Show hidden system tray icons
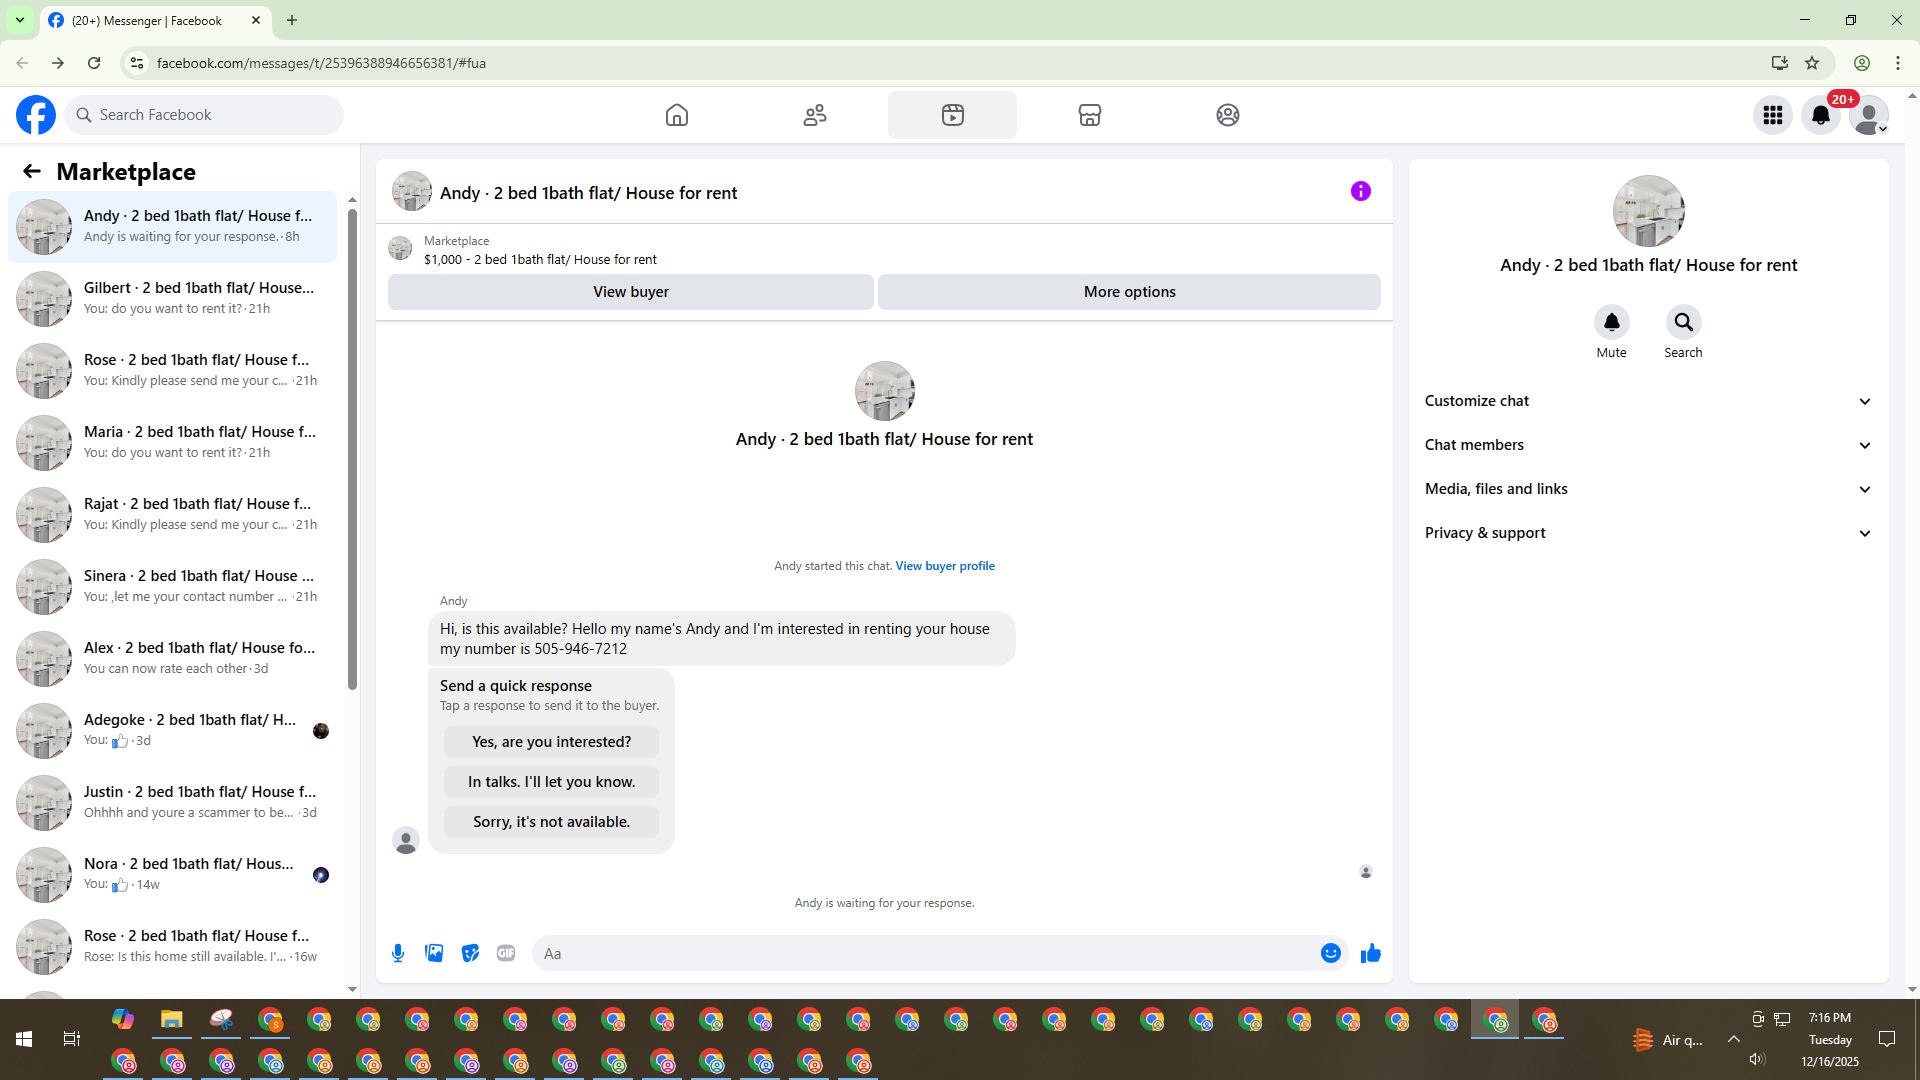The image size is (1920, 1080). (1734, 1040)
